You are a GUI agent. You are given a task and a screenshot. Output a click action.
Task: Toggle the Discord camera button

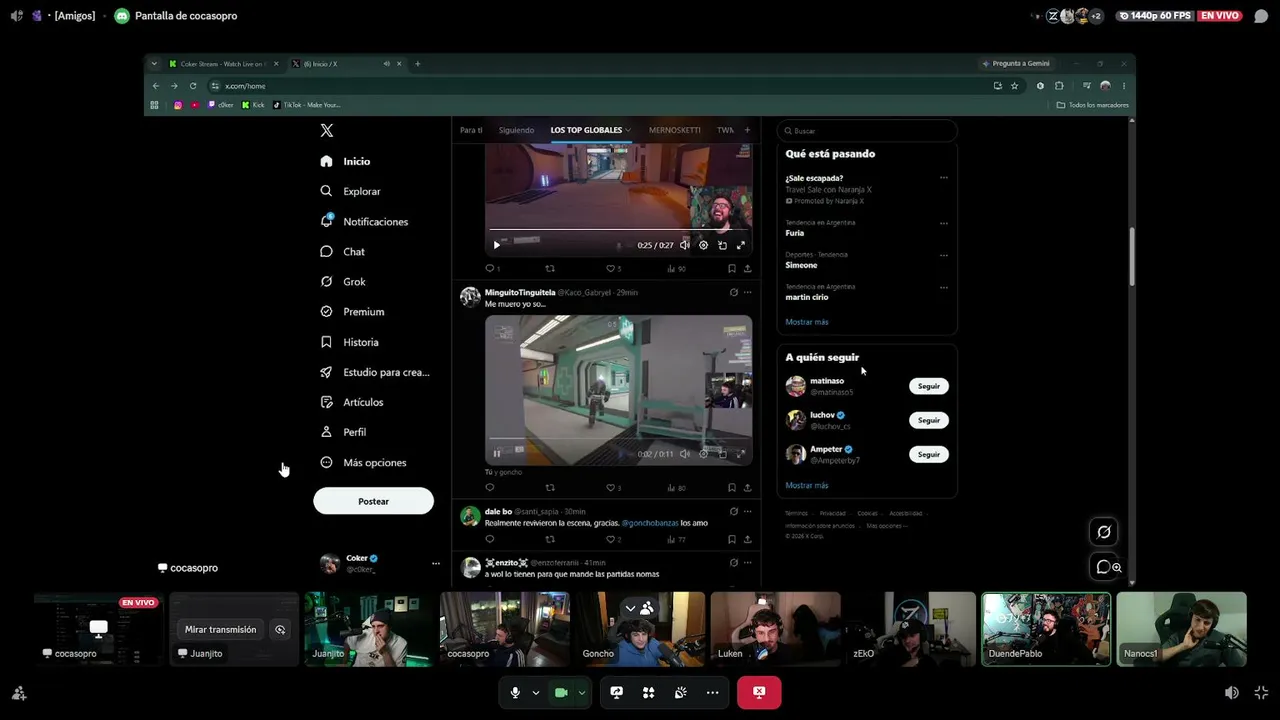click(561, 692)
